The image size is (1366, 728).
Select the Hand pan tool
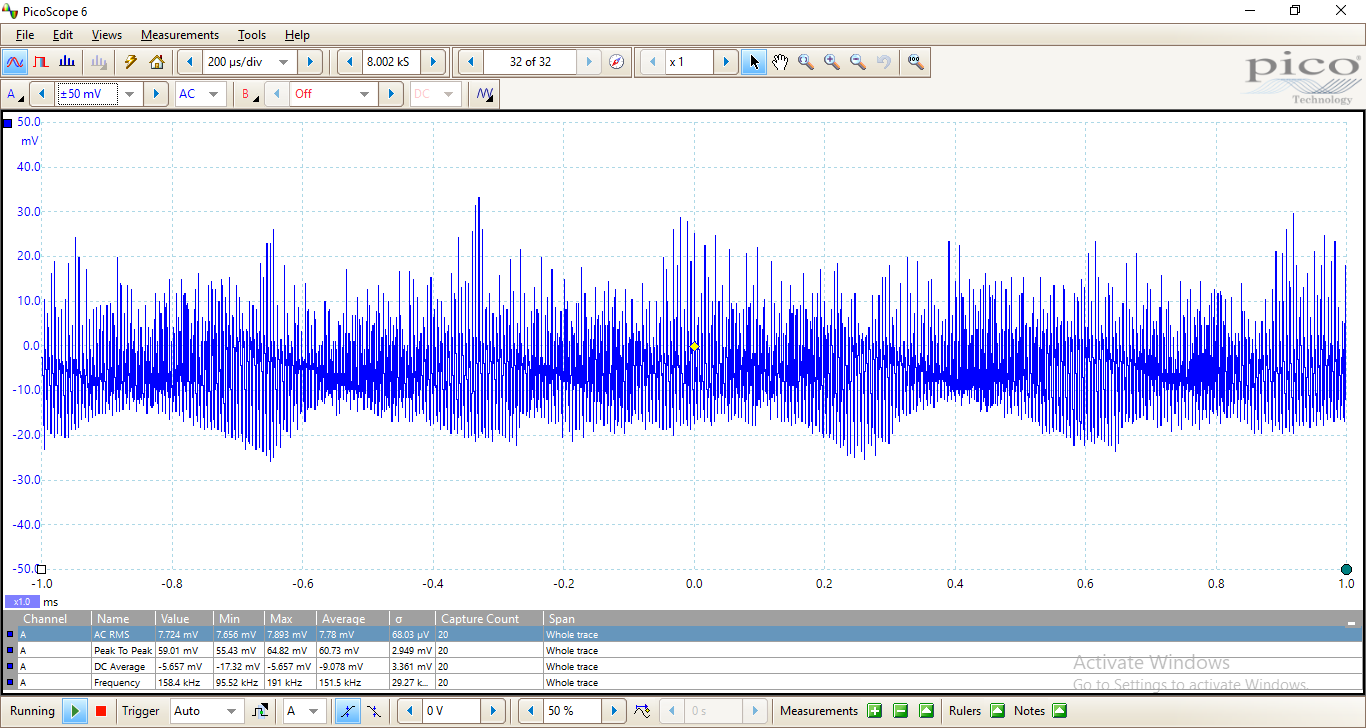[780, 62]
